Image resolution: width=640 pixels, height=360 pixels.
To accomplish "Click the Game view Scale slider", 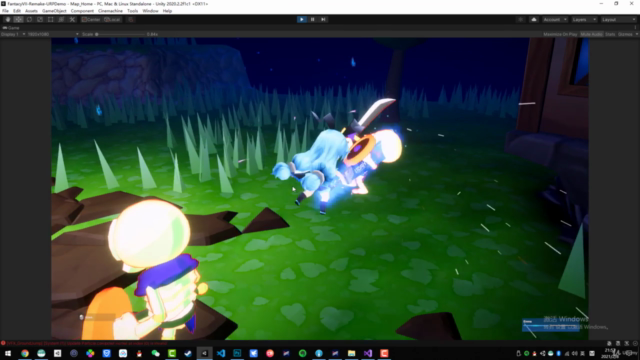I will click(x=121, y=34).
